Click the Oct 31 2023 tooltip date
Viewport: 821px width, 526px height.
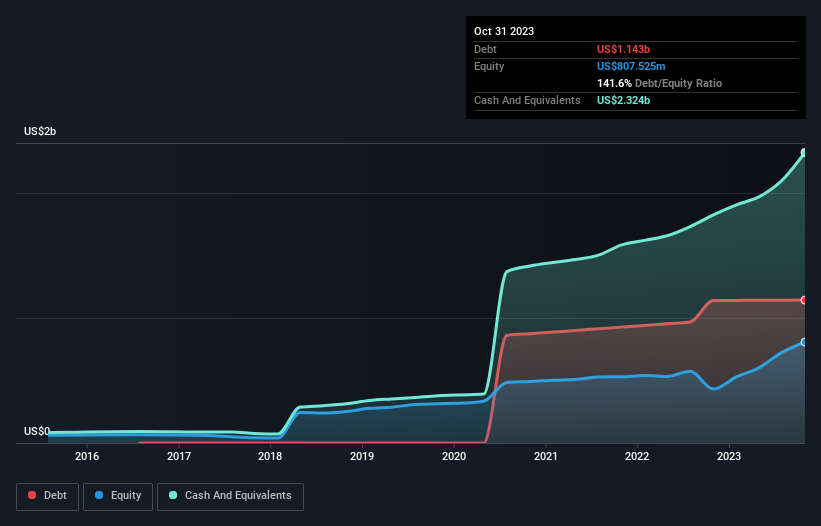point(504,31)
